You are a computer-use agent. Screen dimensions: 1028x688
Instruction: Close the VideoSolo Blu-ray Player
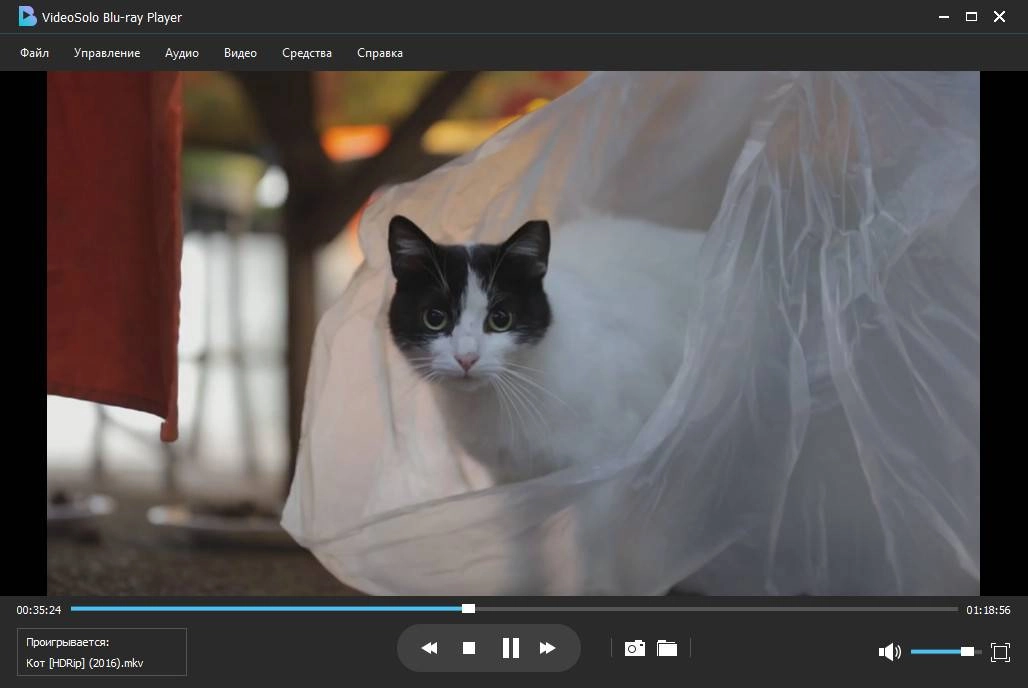coord(999,17)
